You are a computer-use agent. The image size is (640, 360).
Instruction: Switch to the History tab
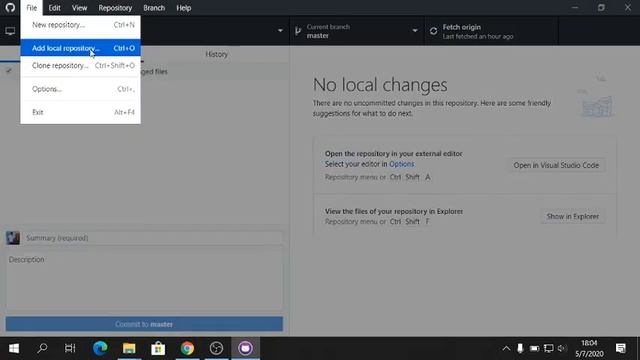[x=216, y=54]
